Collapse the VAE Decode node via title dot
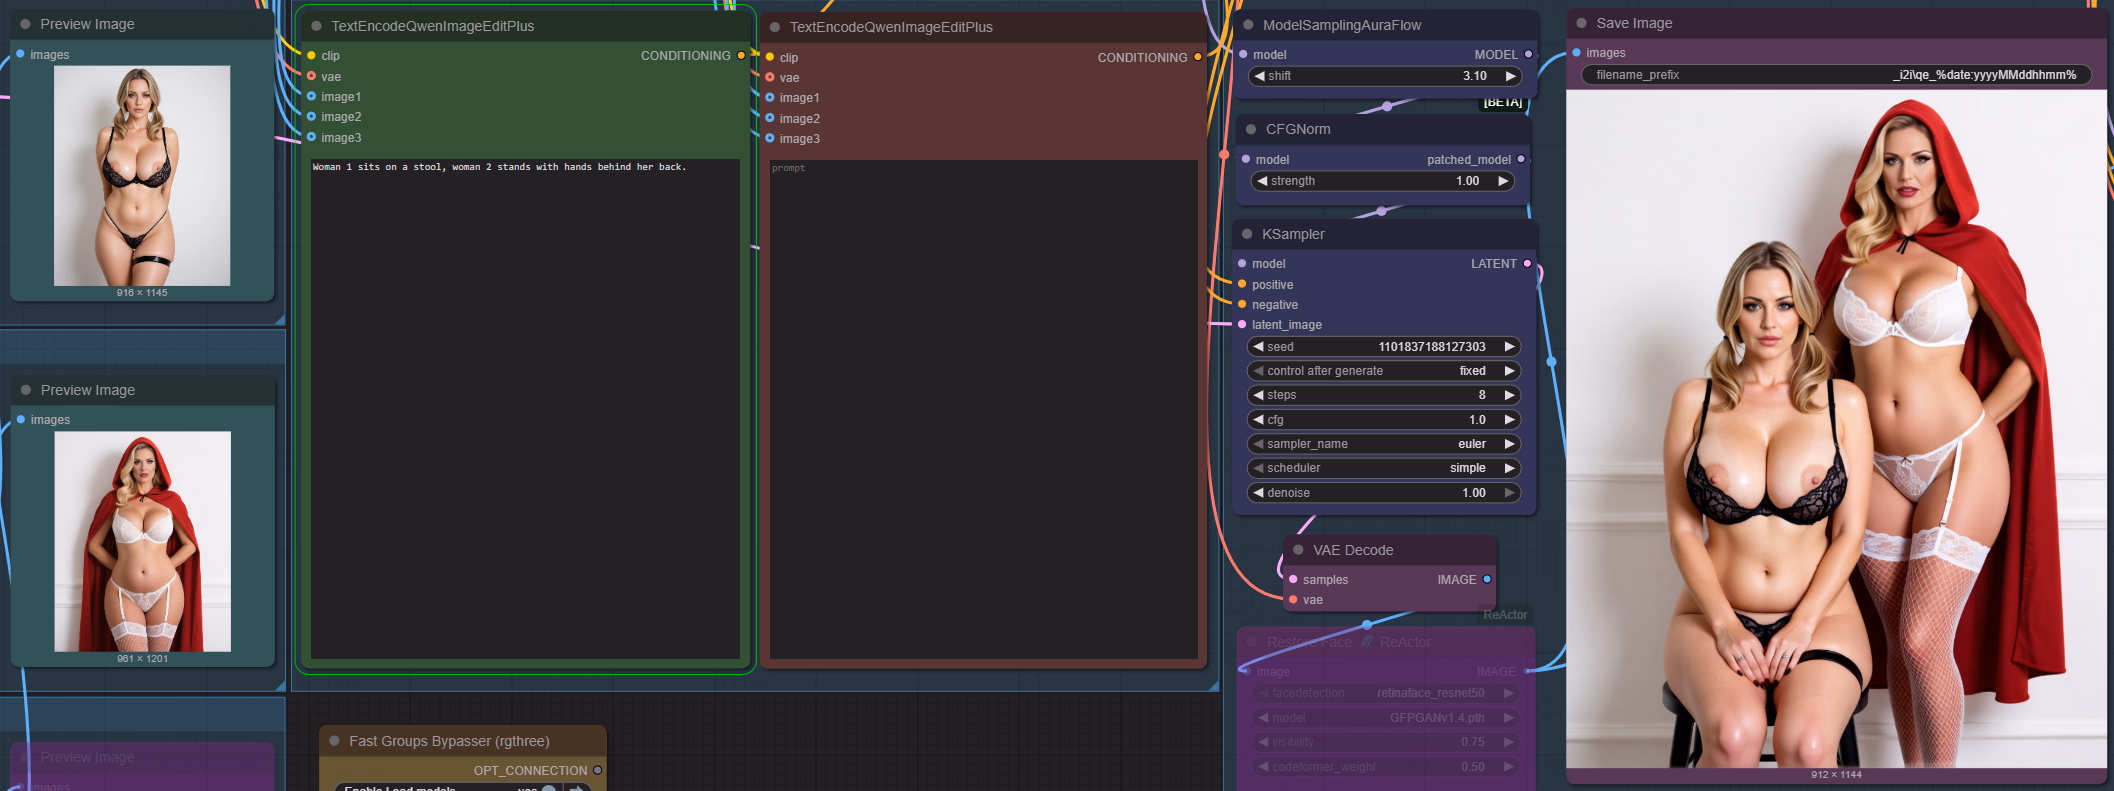This screenshot has height=791, width=2114. 1298,550
